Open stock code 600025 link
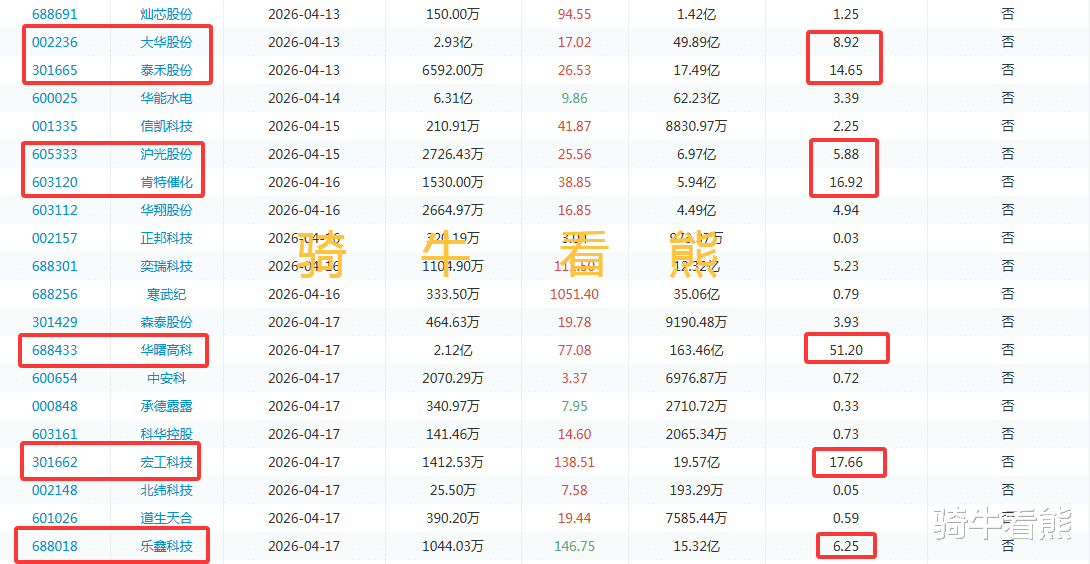This screenshot has width=1090, height=564. point(55,98)
